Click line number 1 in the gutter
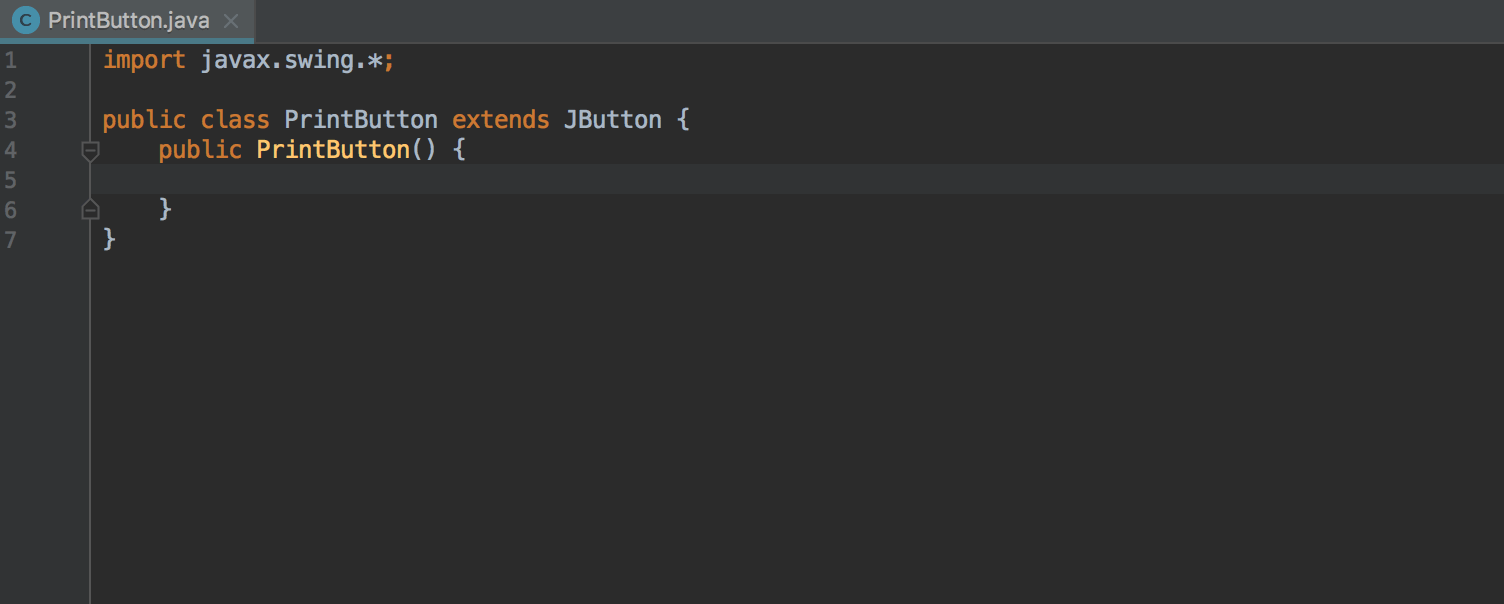The image size is (1504, 604). click(x=10, y=60)
